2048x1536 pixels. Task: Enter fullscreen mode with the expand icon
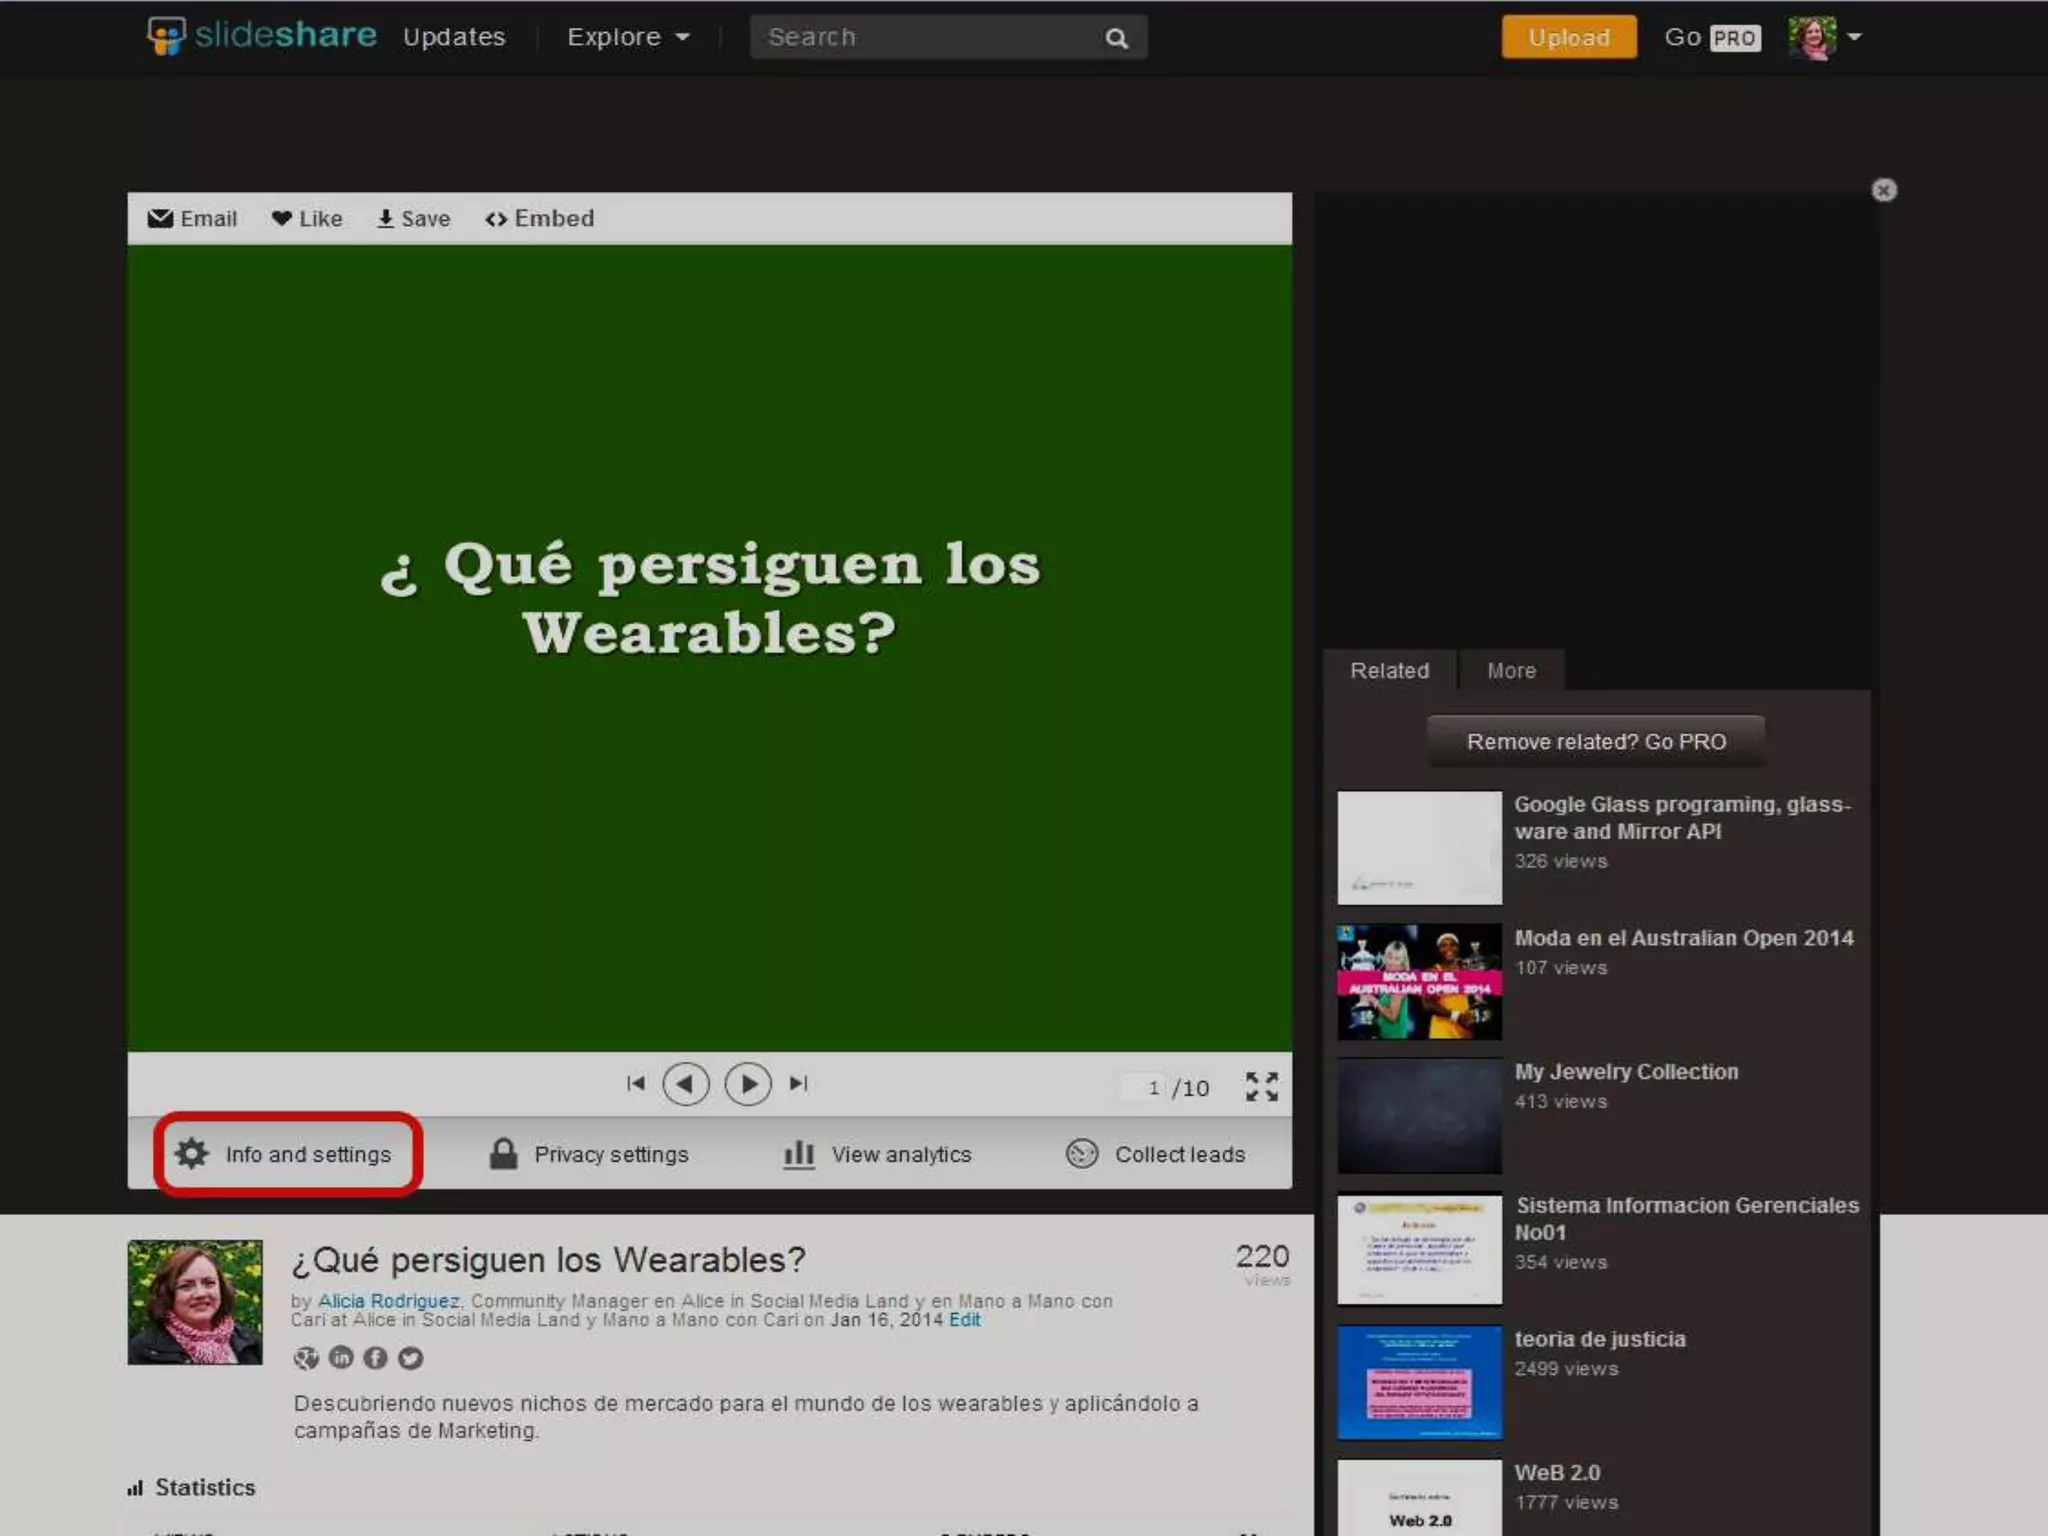pos(1262,1086)
